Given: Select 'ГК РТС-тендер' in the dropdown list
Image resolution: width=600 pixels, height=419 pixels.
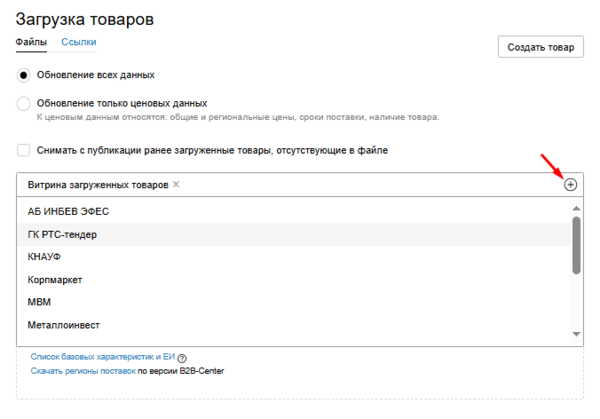Looking at the screenshot, I should pos(293,234).
